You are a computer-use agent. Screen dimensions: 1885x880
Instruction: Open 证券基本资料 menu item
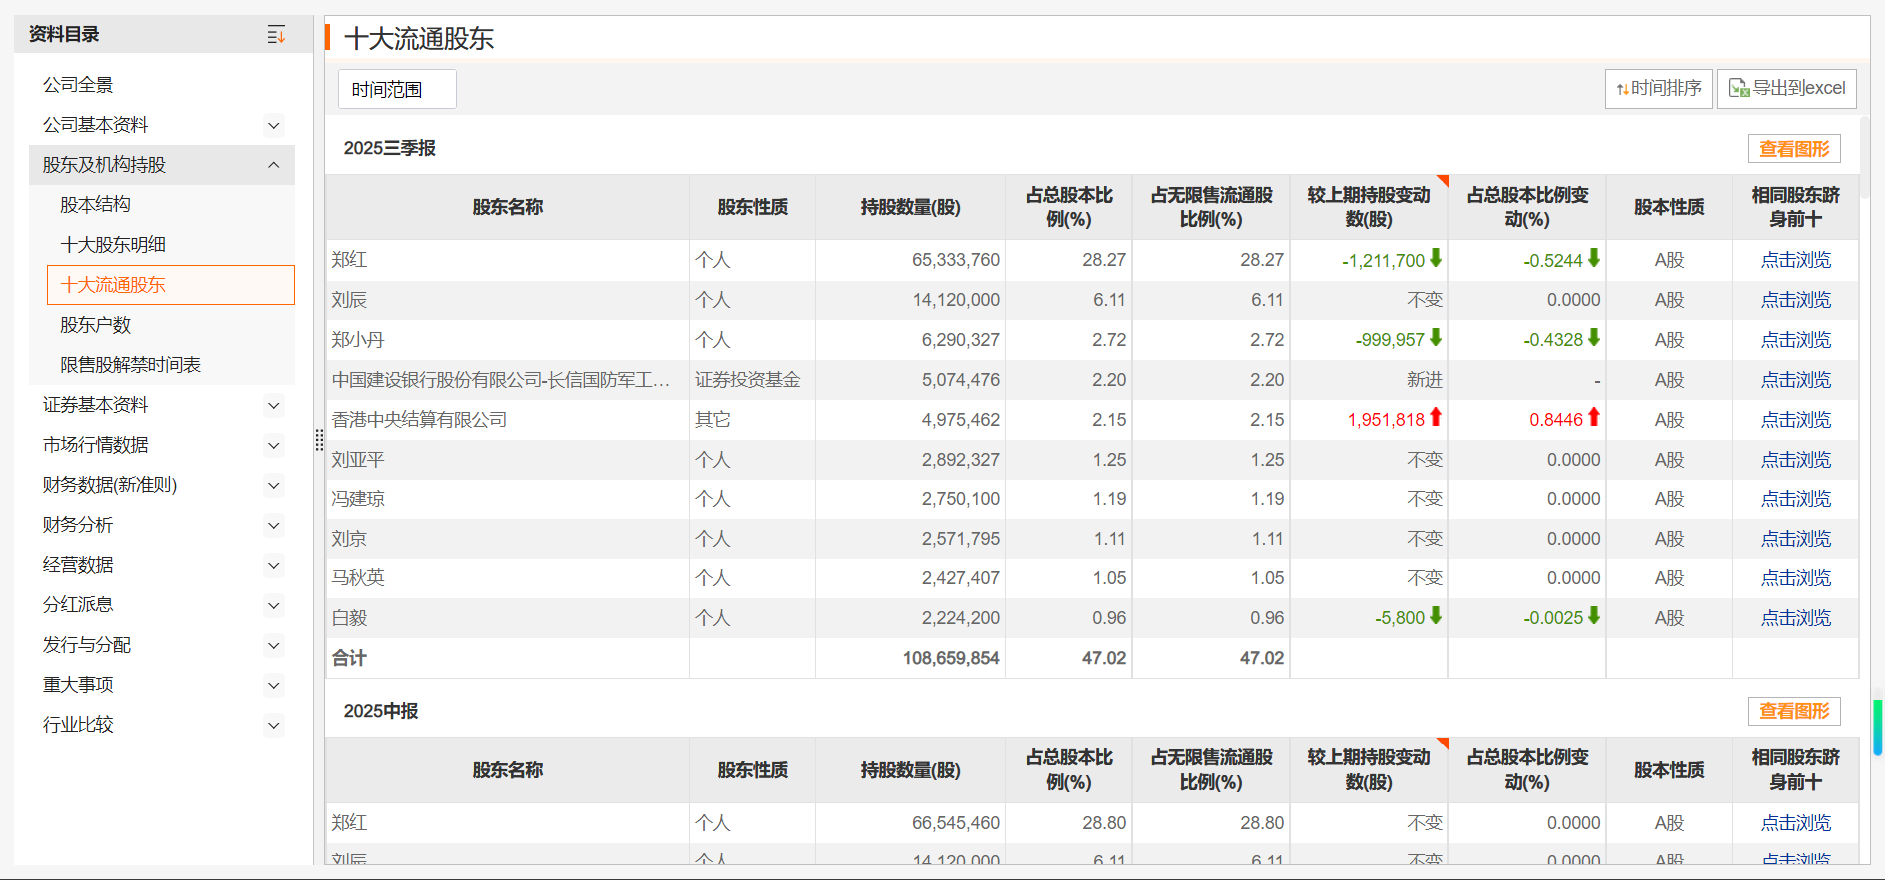[95, 405]
